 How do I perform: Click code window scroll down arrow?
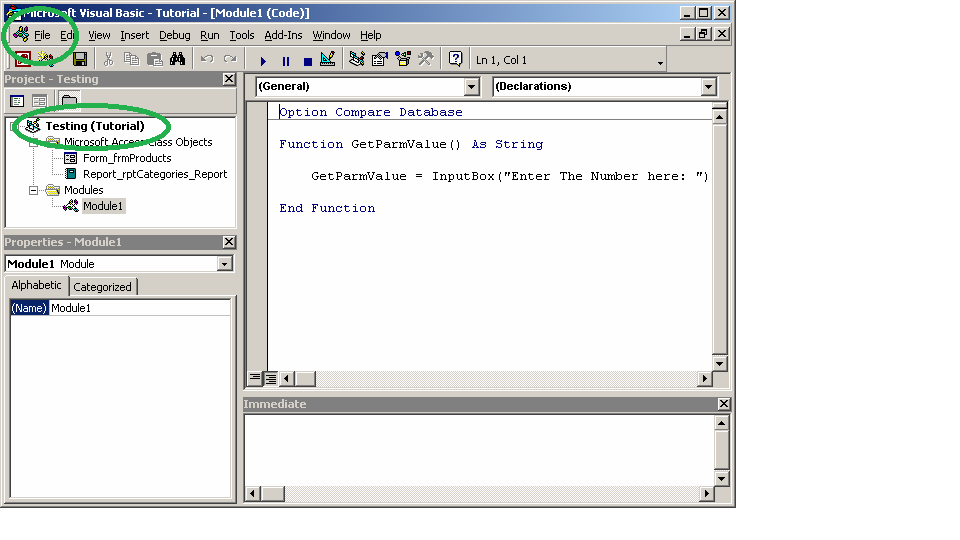pos(719,363)
